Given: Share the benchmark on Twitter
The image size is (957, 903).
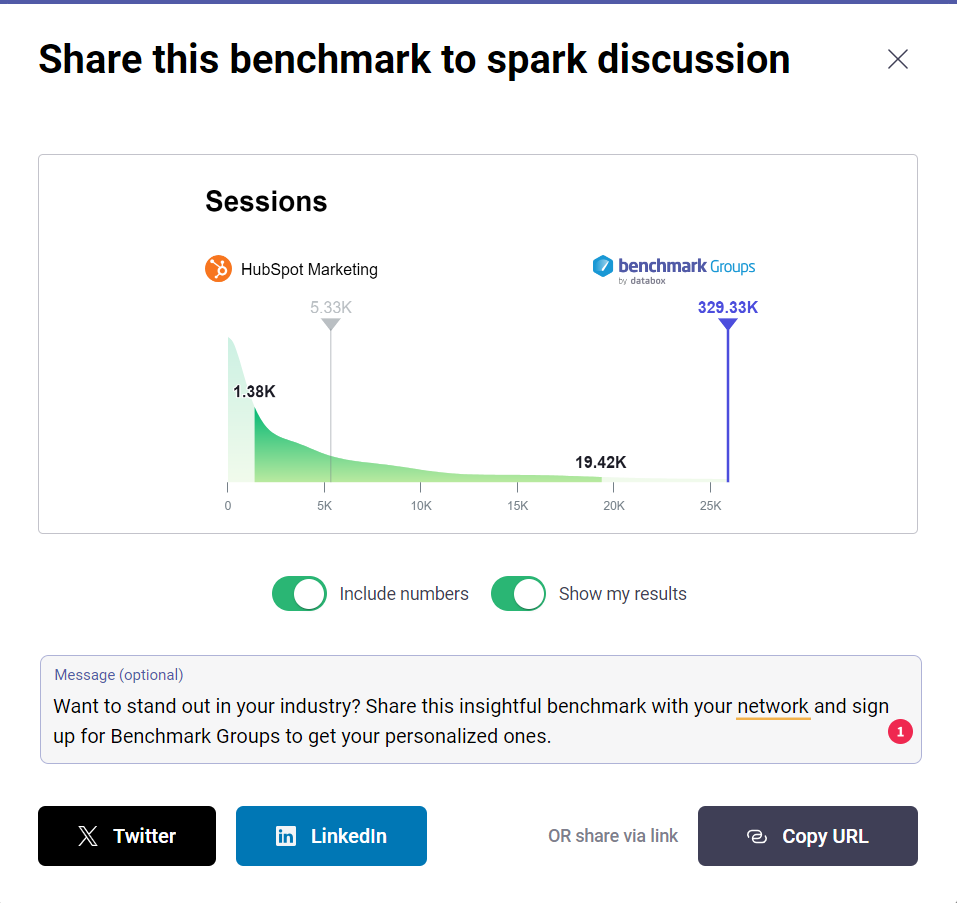Looking at the screenshot, I should coord(126,836).
